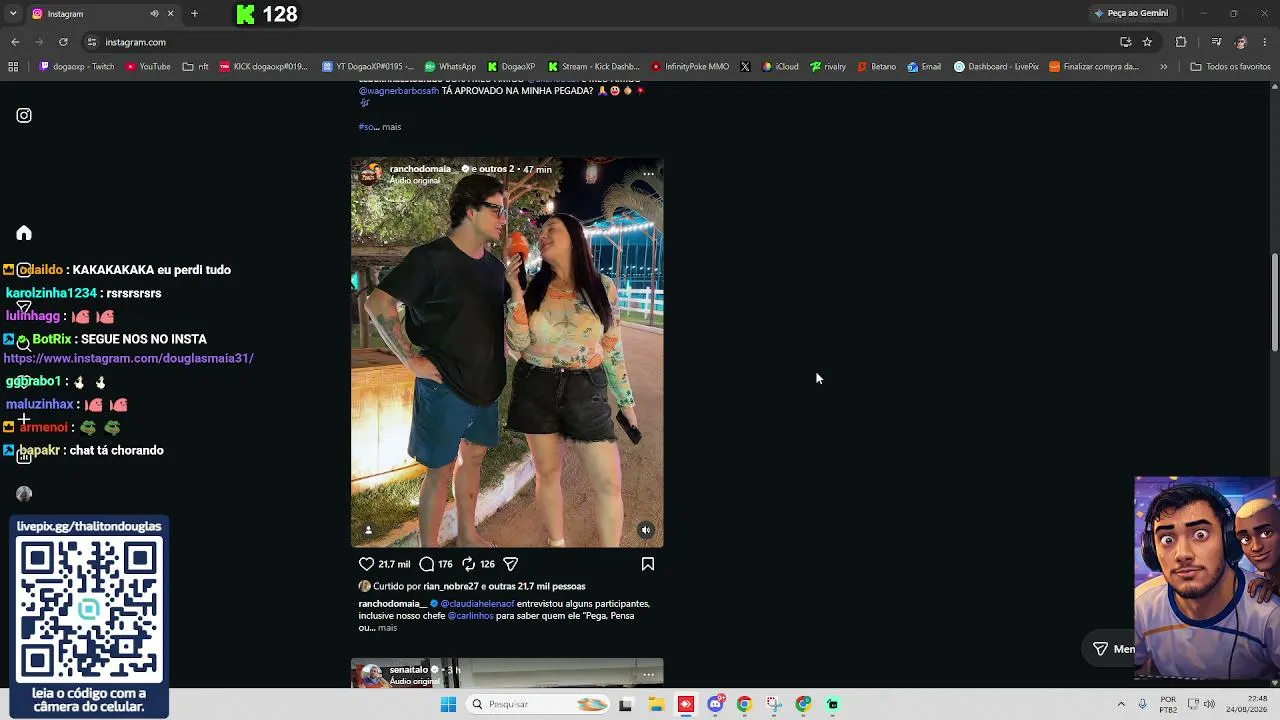Open the InfinityPoke MMO bookmark

click(x=690, y=67)
